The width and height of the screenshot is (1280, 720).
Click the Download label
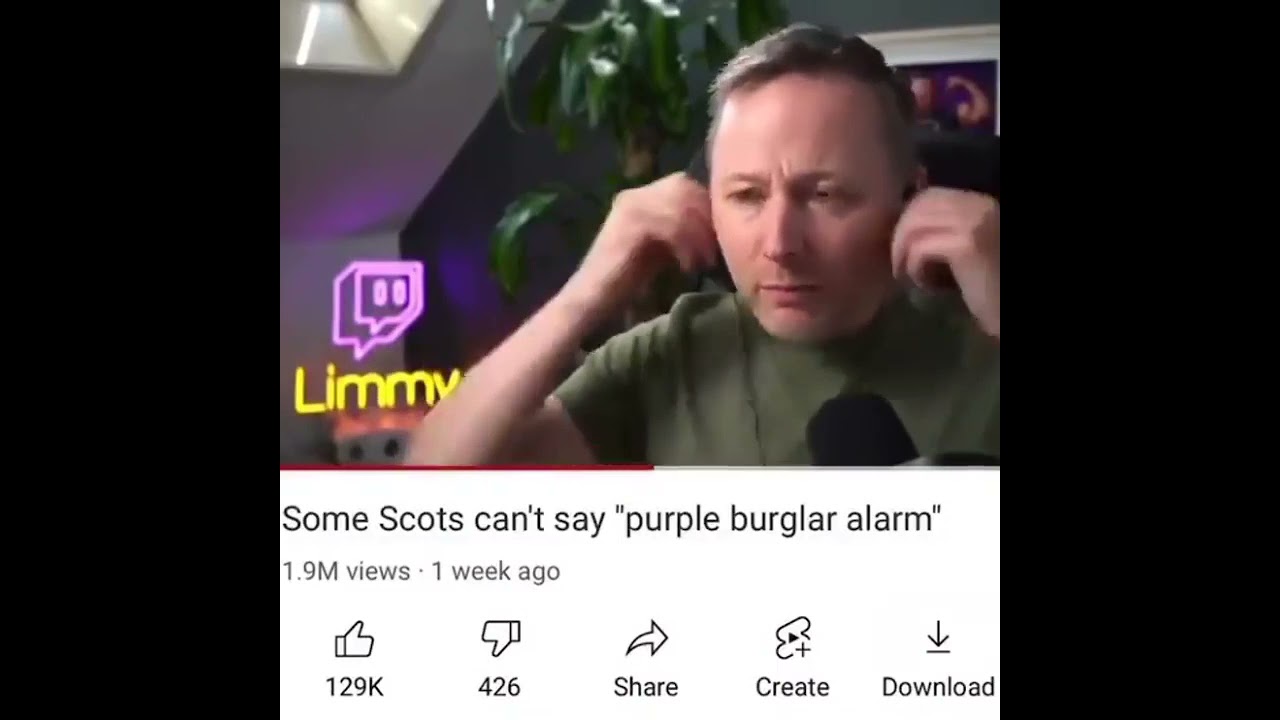(938, 687)
